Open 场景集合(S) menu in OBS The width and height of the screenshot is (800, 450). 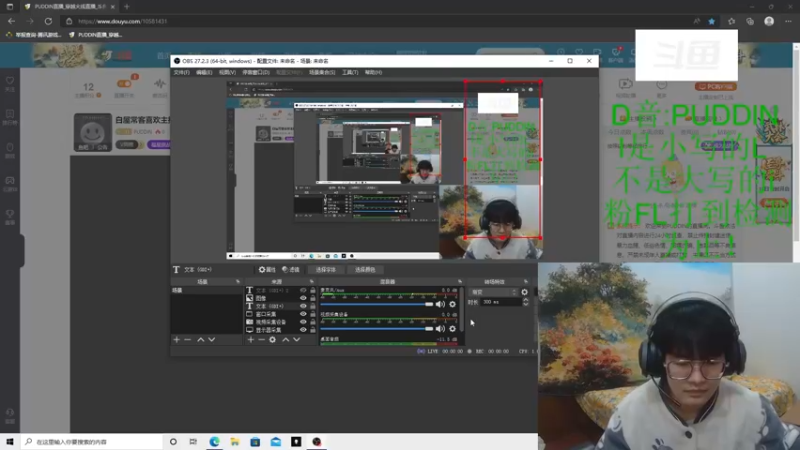[322, 72]
